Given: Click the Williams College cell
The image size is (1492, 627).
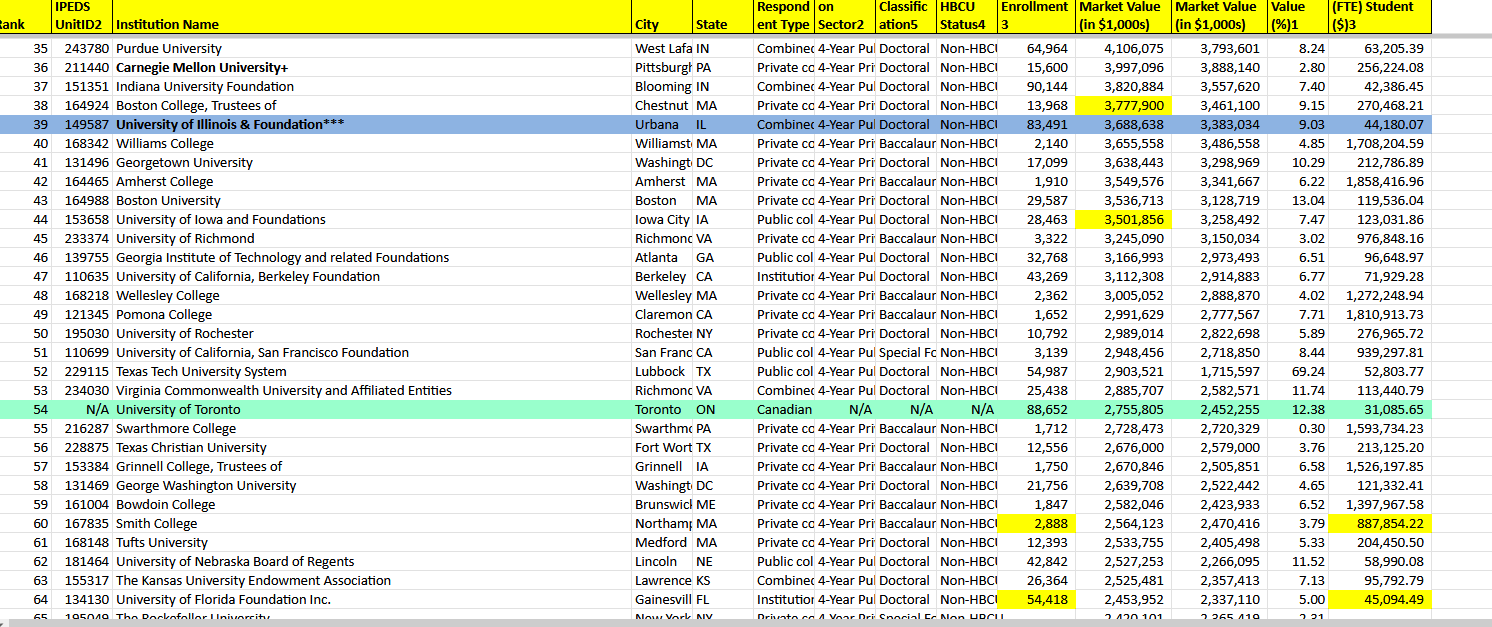Looking at the screenshot, I should click(372, 143).
